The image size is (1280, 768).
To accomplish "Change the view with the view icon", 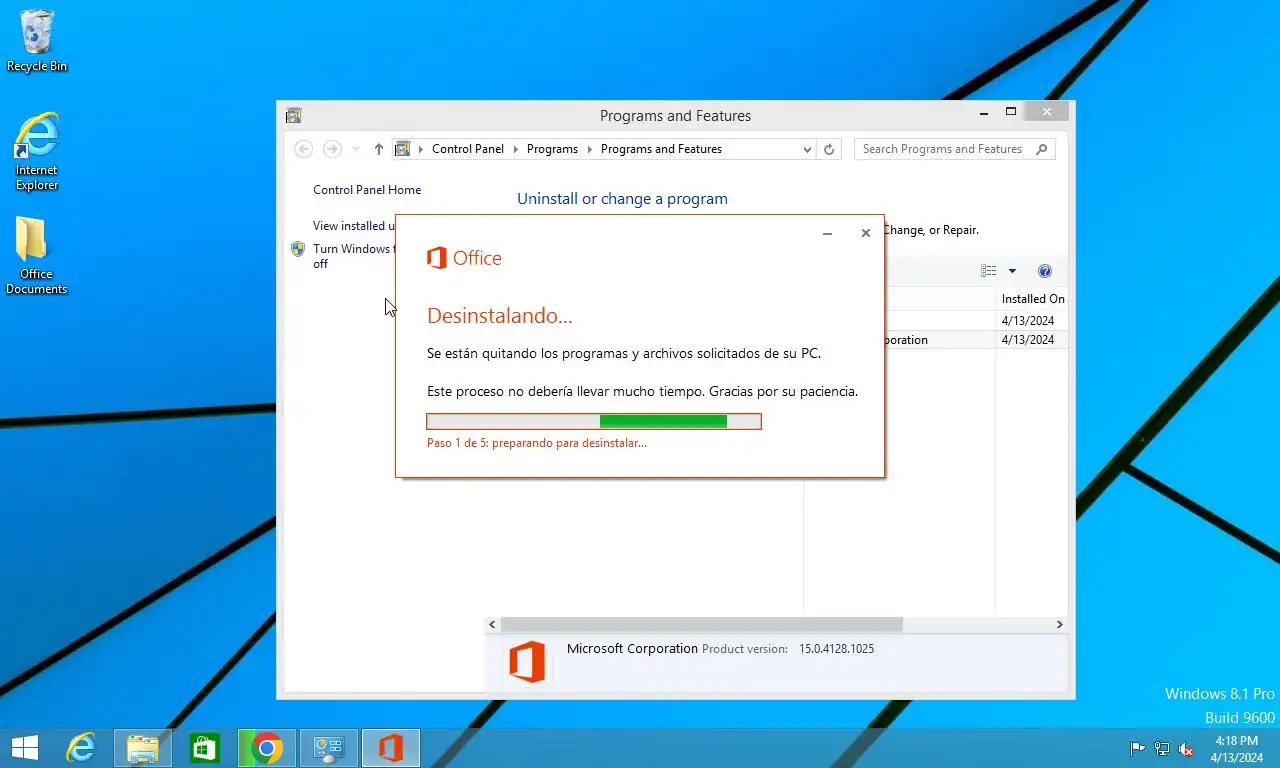I will click(989, 271).
